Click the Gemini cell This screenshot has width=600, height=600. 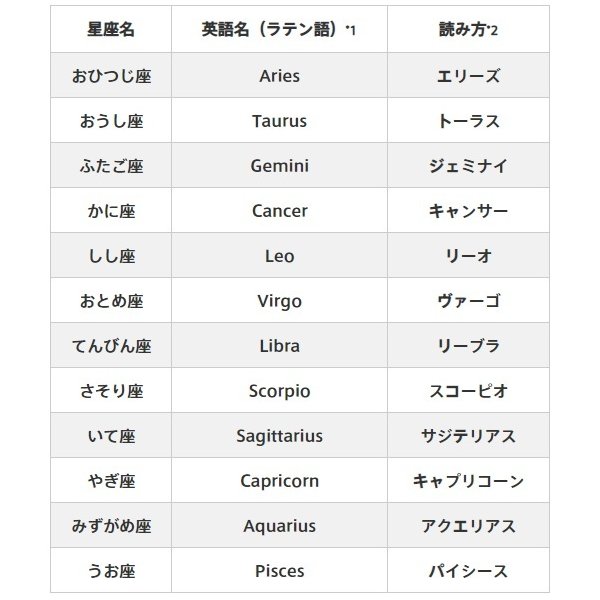(x=279, y=165)
